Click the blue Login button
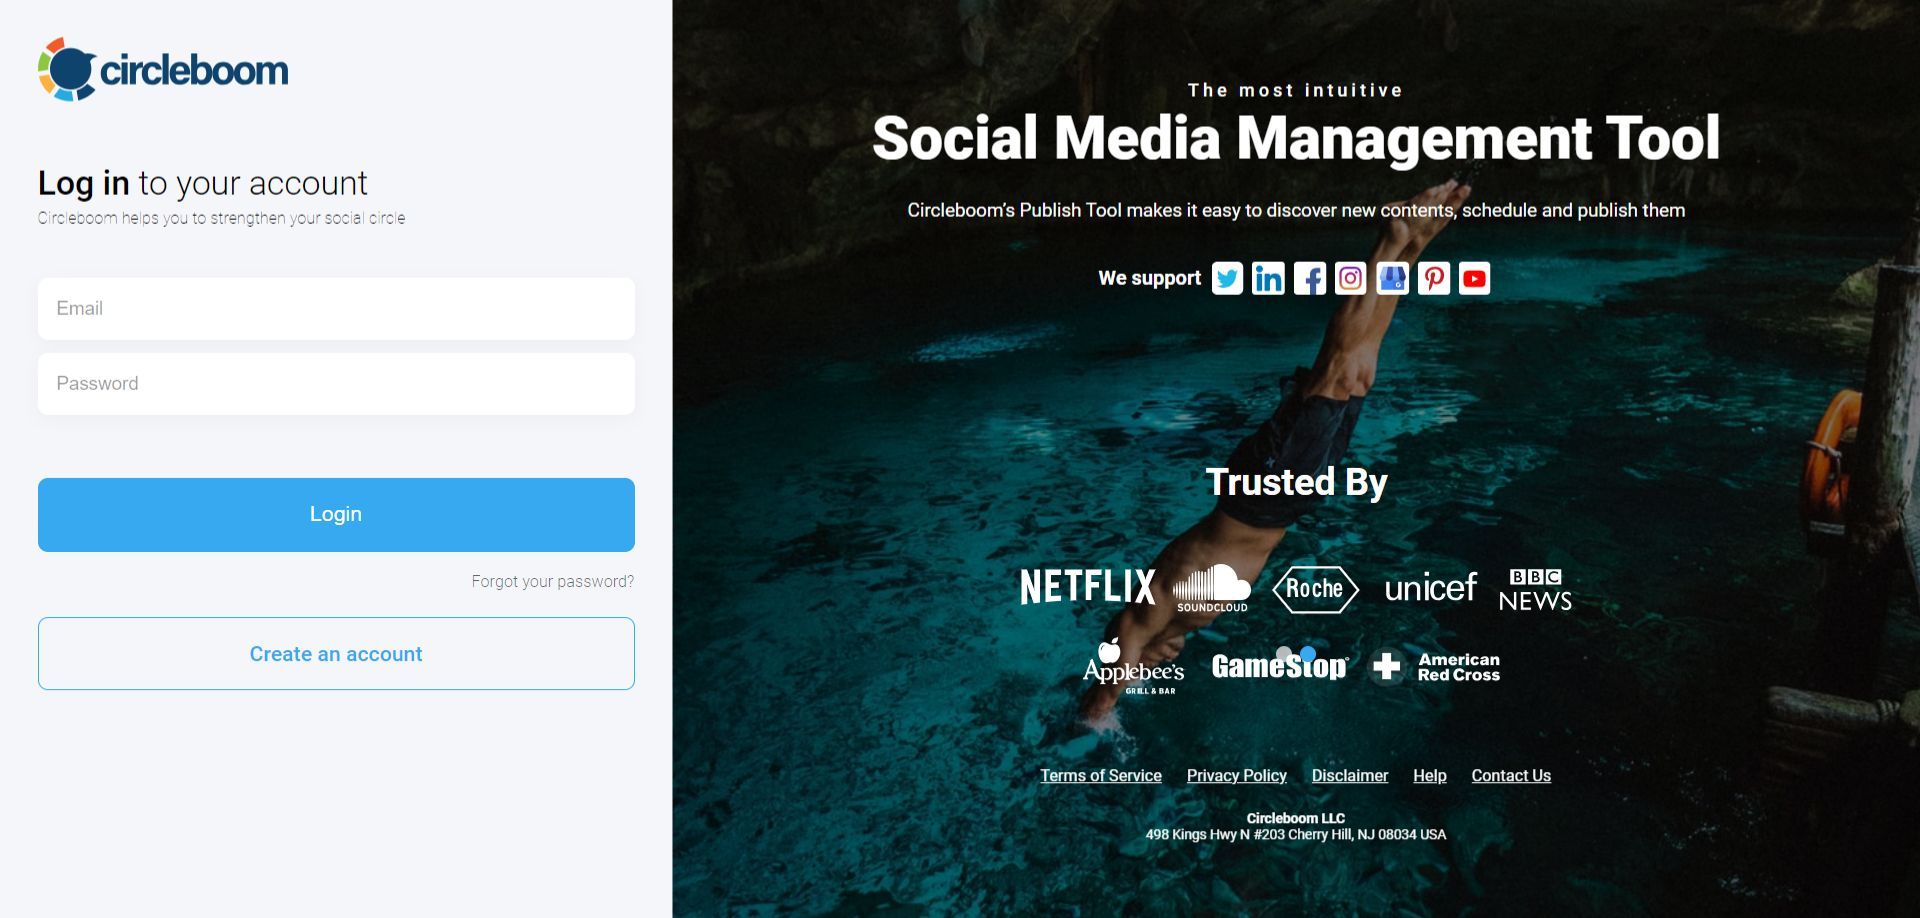The image size is (1920, 918). (x=336, y=515)
